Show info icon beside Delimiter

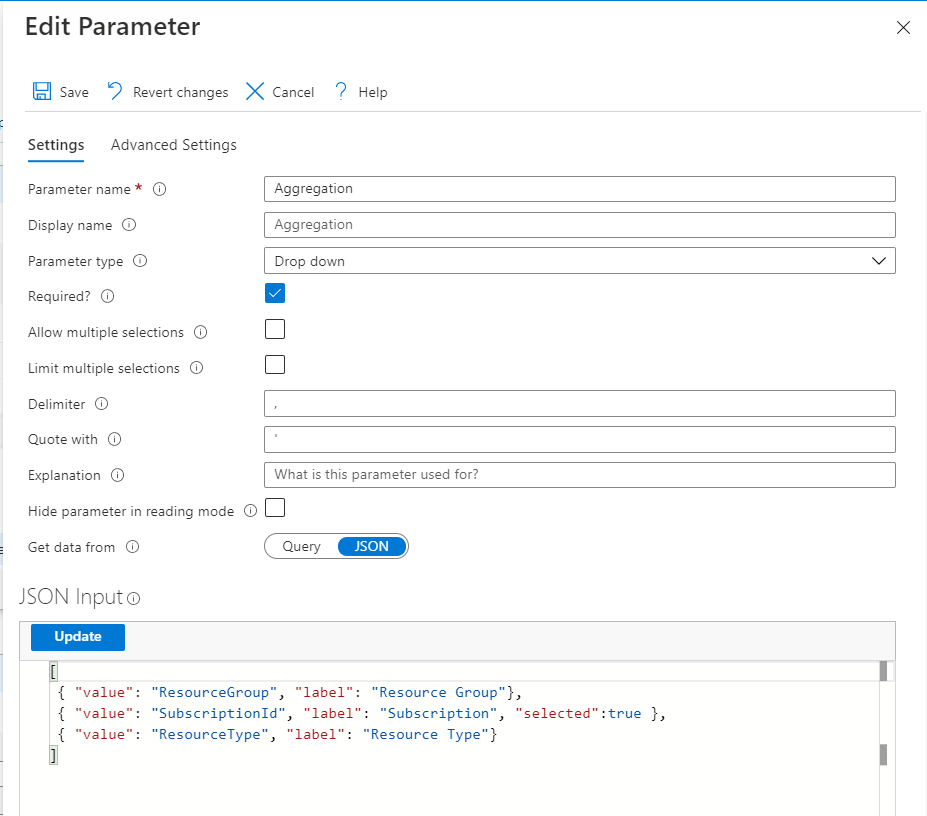102,404
